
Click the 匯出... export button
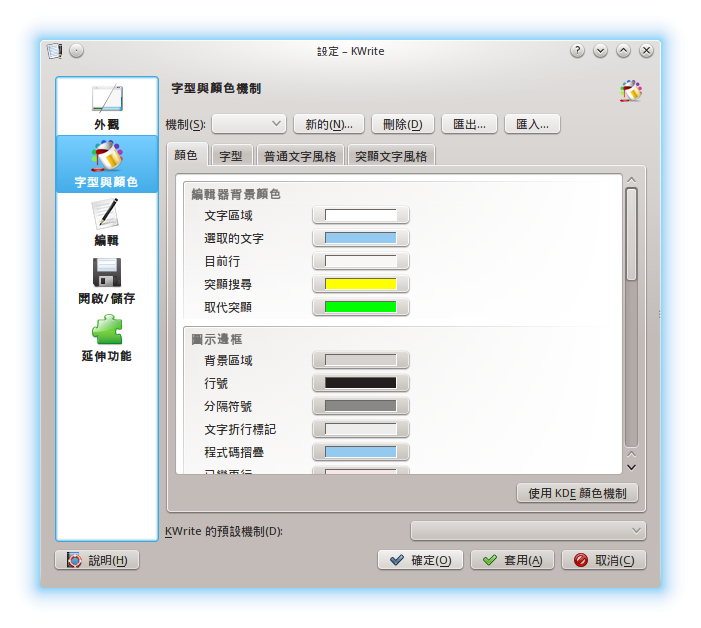[469, 124]
